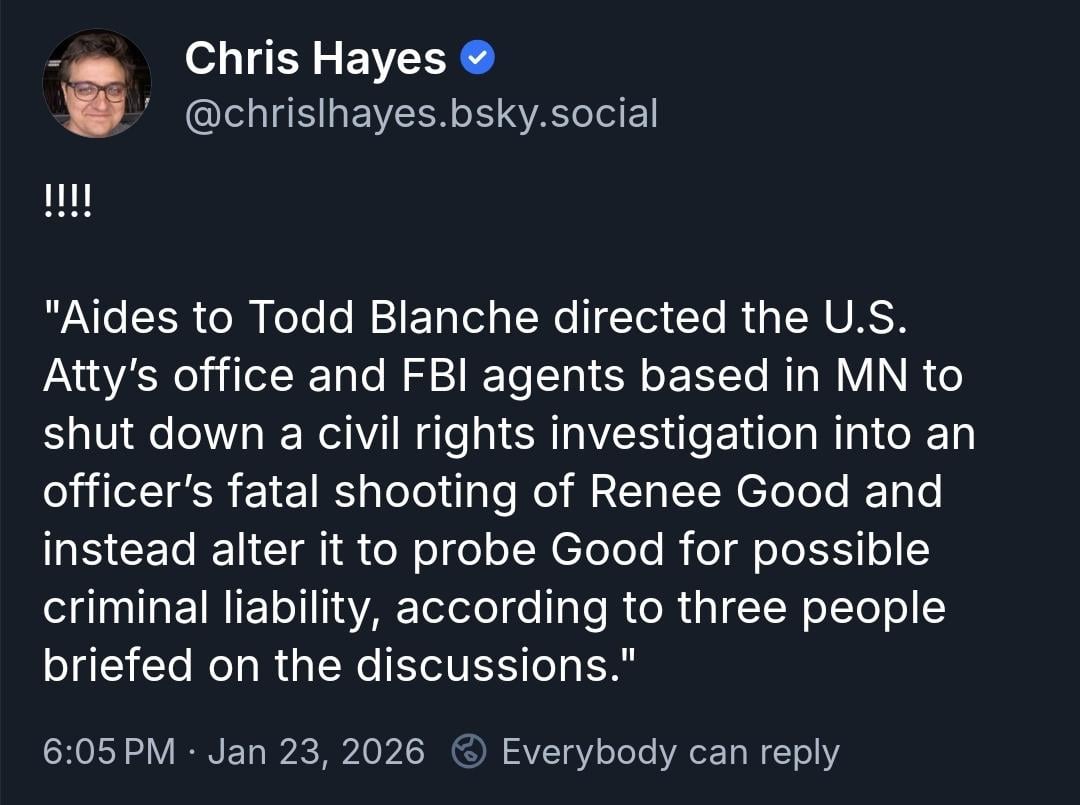The image size is (1080, 805).
Task: Open the @chrislhayes.bsky.social handle
Action: click(x=421, y=114)
